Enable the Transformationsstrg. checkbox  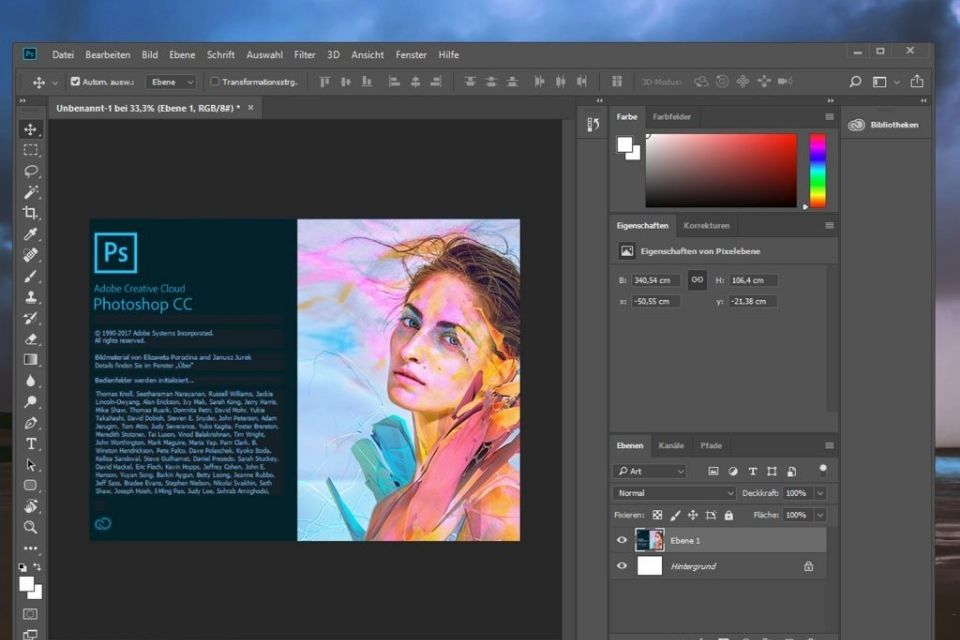pyautogui.click(x=214, y=81)
